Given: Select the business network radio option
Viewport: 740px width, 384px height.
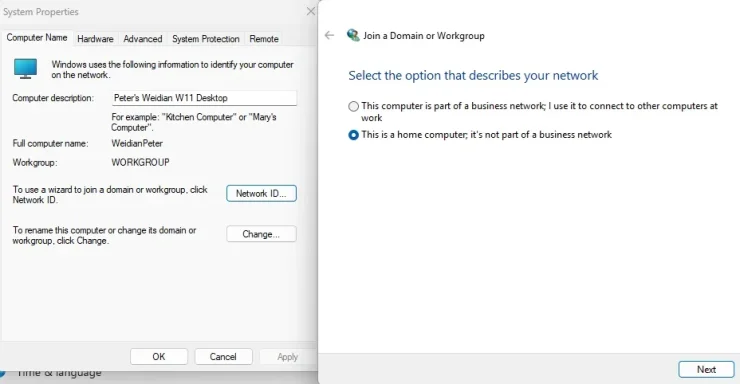Looking at the screenshot, I should (x=353, y=107).
